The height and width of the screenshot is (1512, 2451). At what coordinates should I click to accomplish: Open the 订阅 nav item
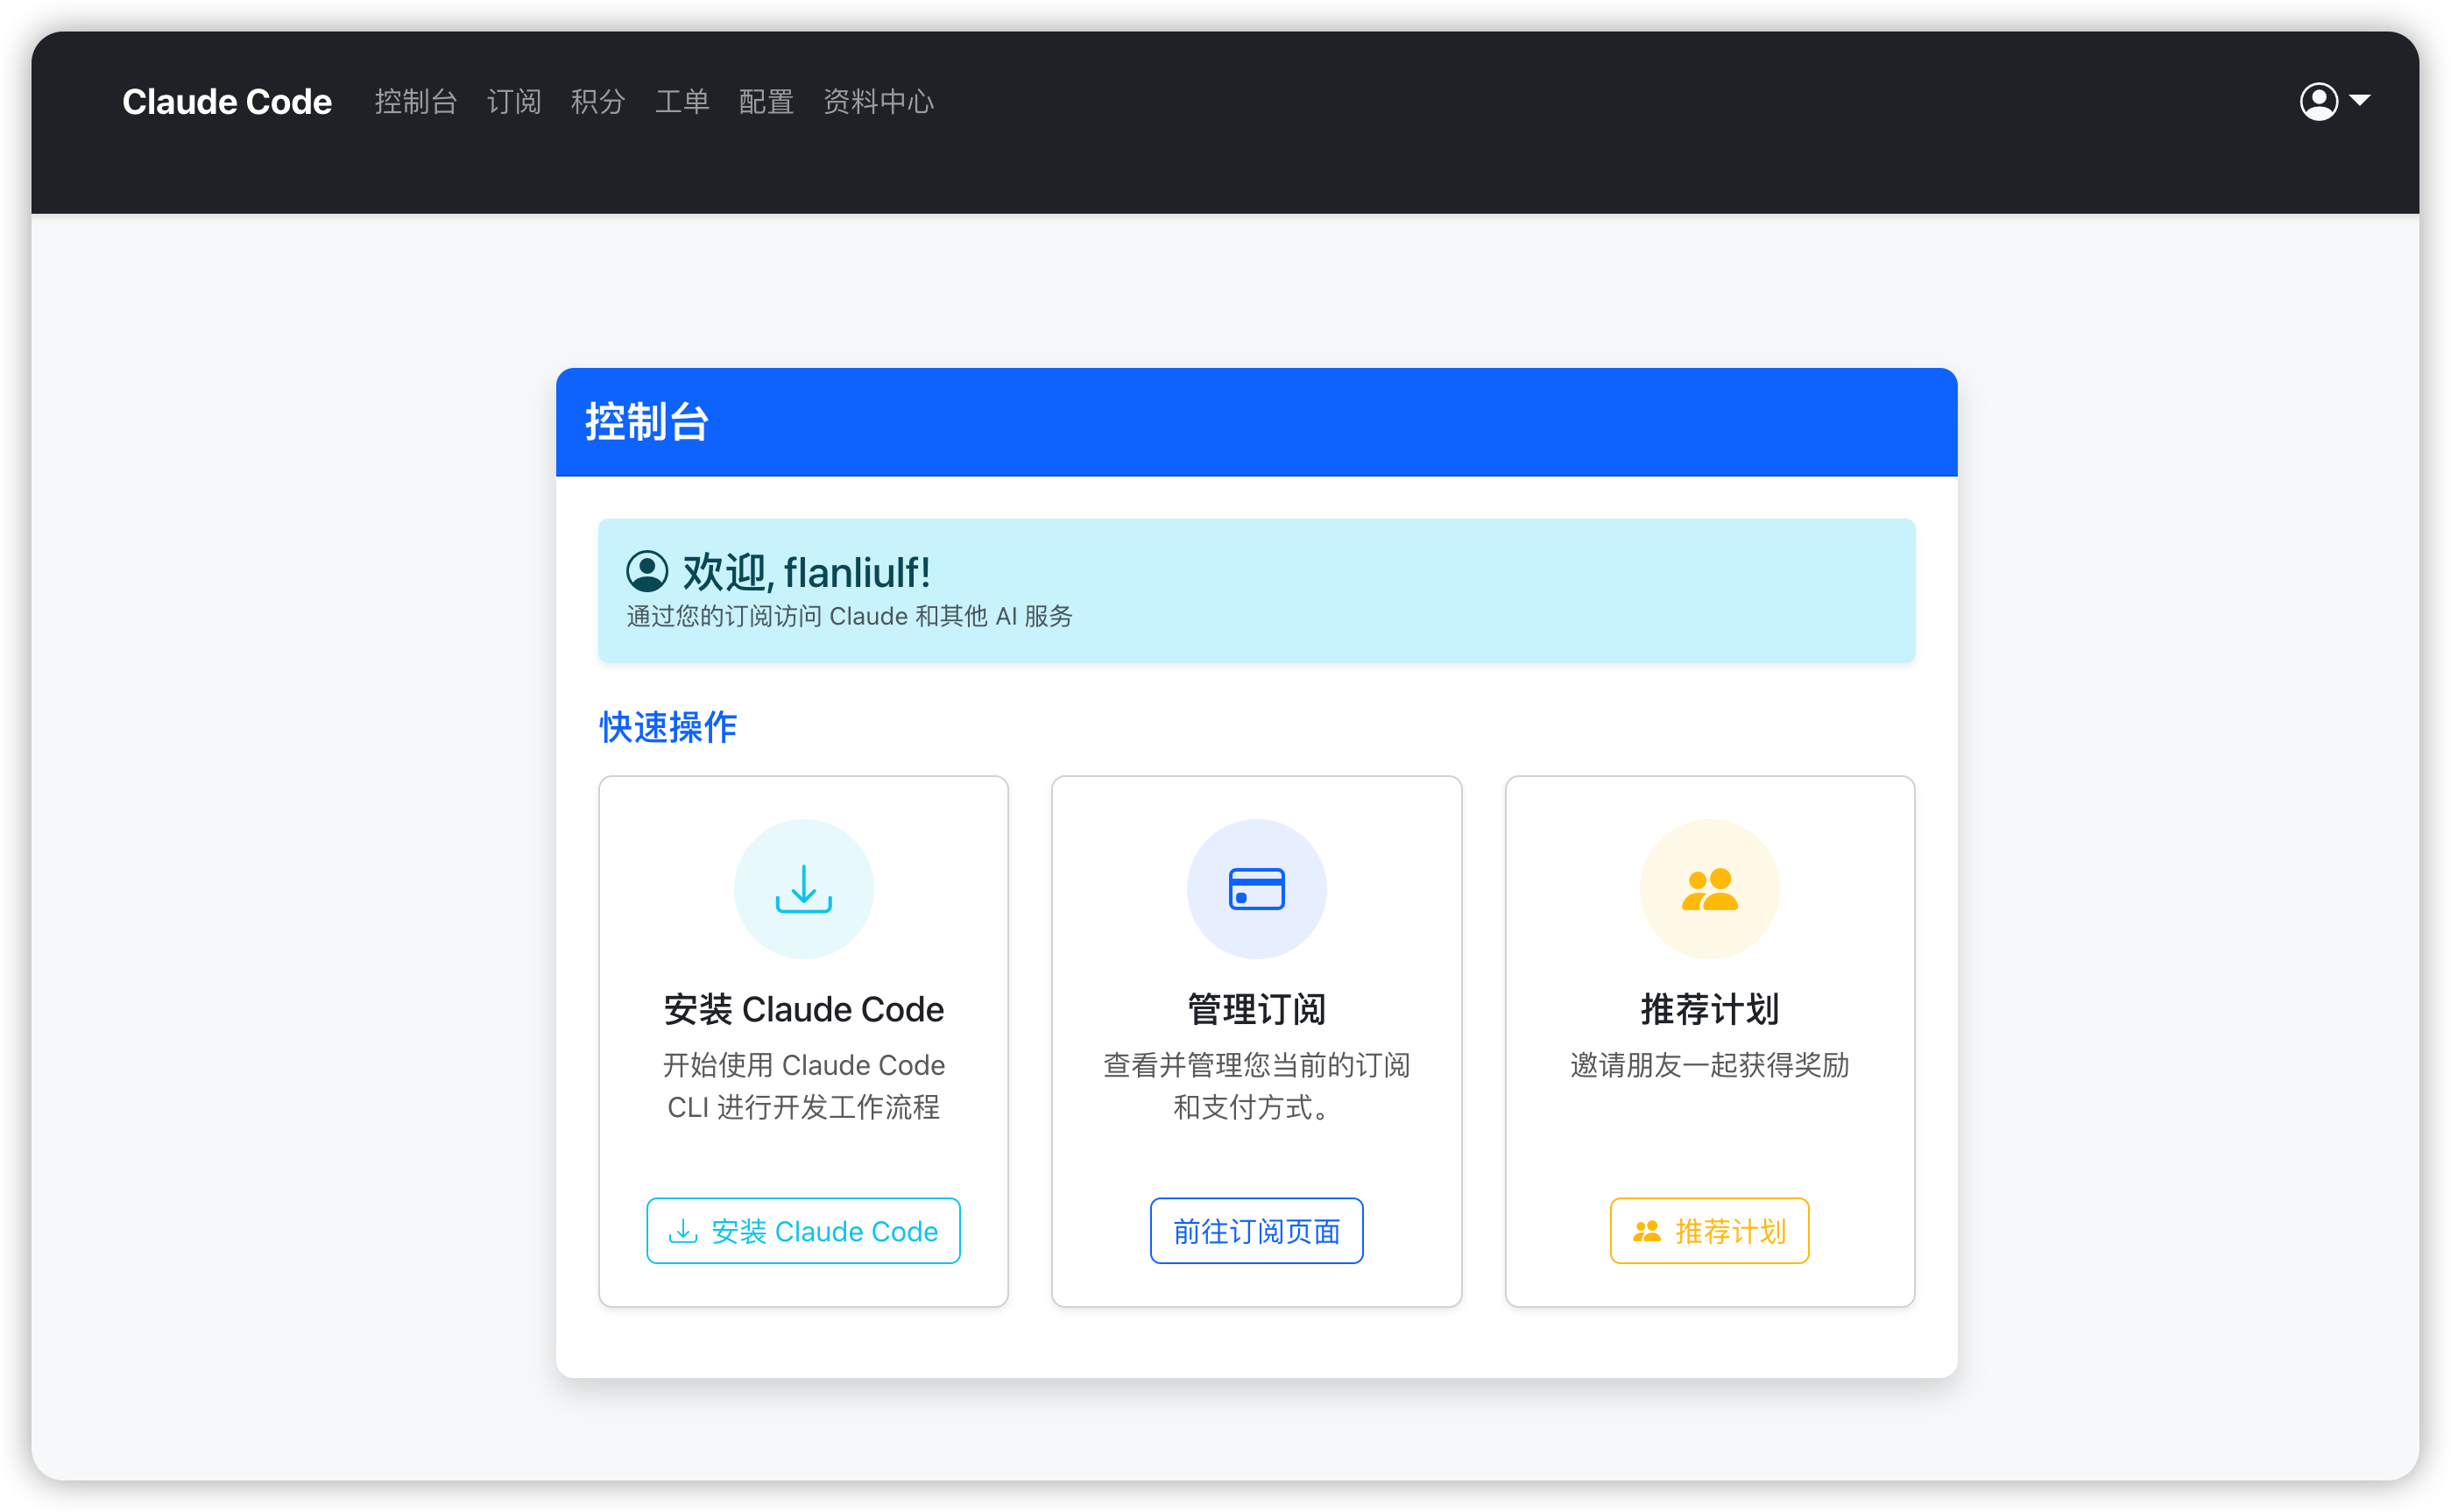pyautogui.click(x=514, y=102)
